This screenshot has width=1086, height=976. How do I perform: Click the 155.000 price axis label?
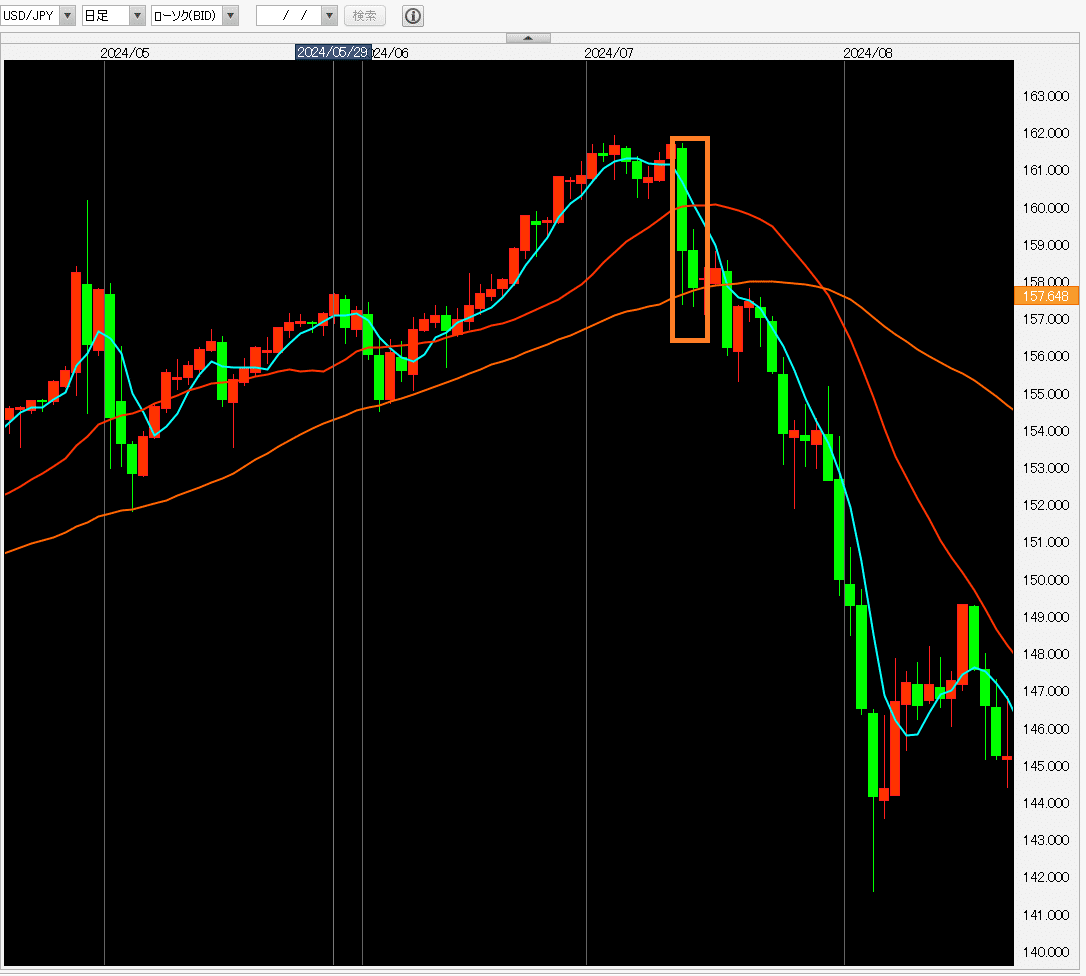(1046, 394)
